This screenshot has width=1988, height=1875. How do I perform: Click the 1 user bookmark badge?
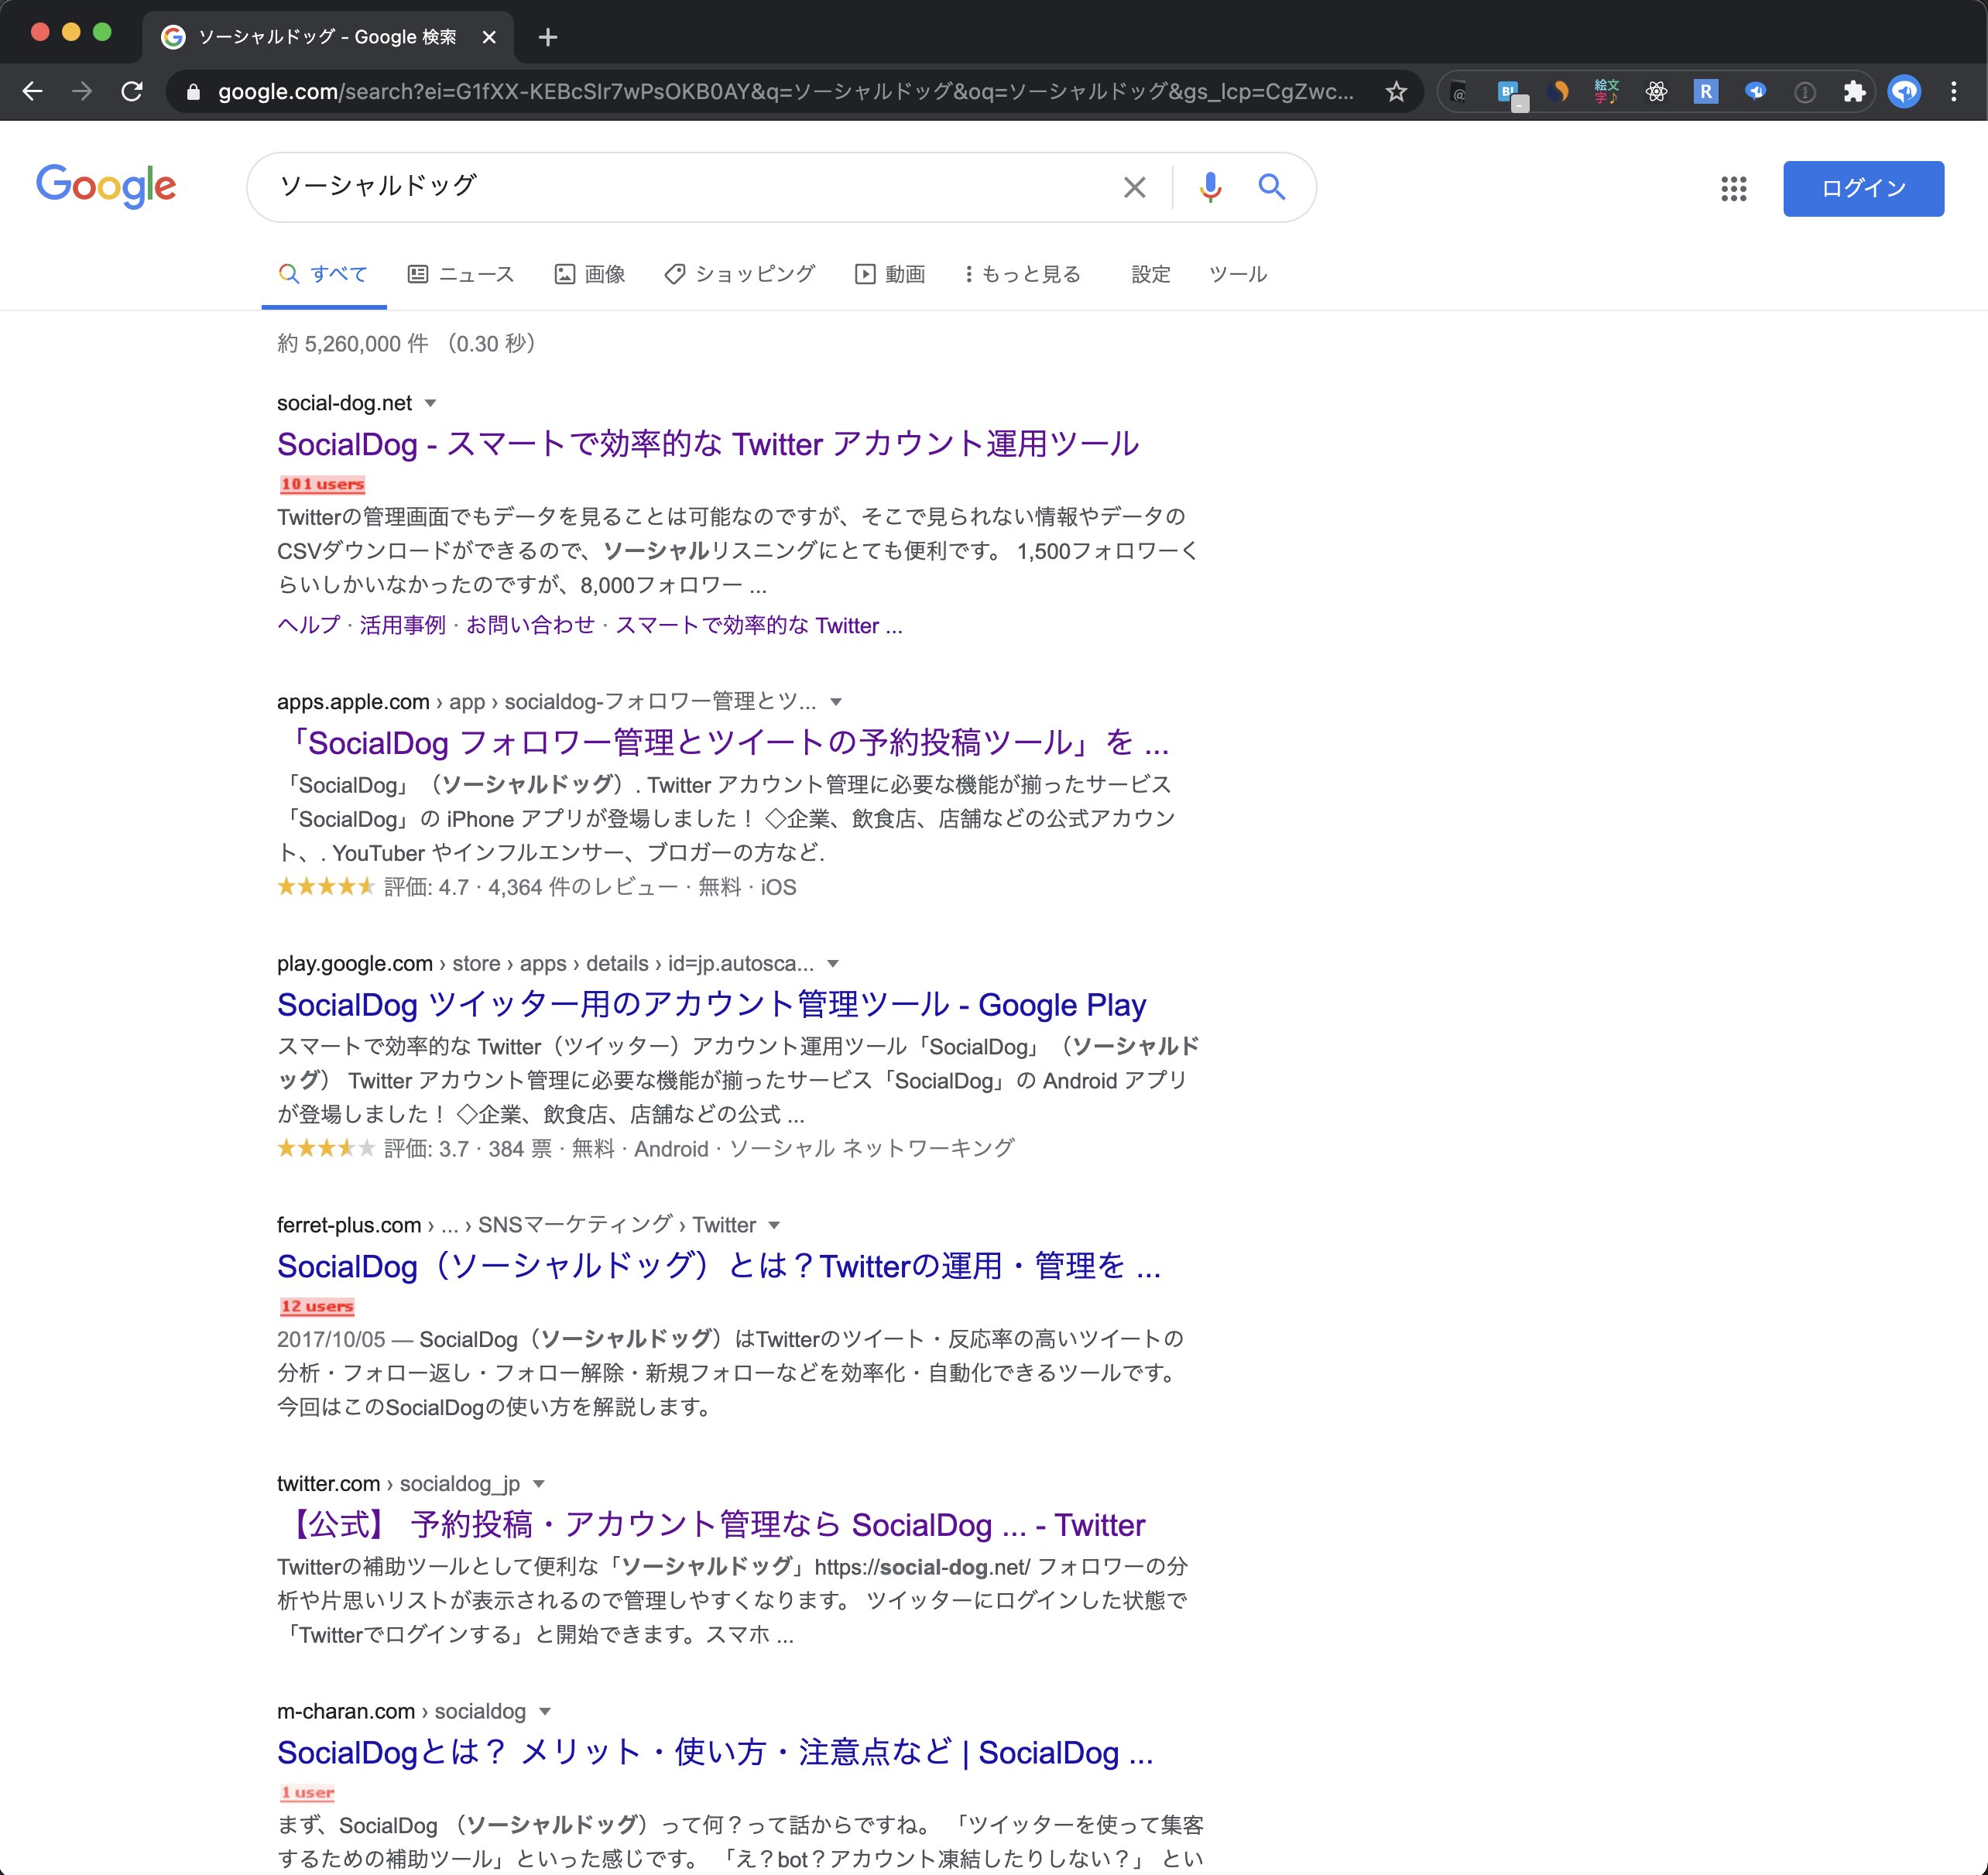(307, 1793)
